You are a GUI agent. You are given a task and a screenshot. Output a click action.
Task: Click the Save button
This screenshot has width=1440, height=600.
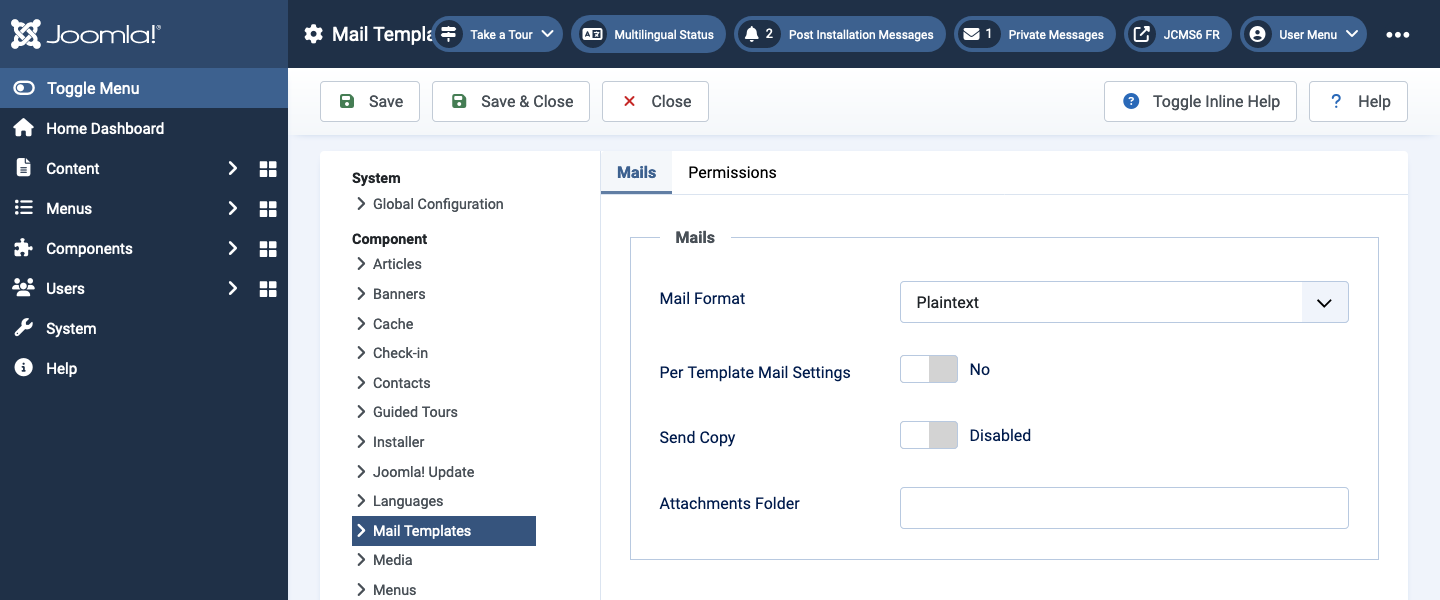point(370,101)
